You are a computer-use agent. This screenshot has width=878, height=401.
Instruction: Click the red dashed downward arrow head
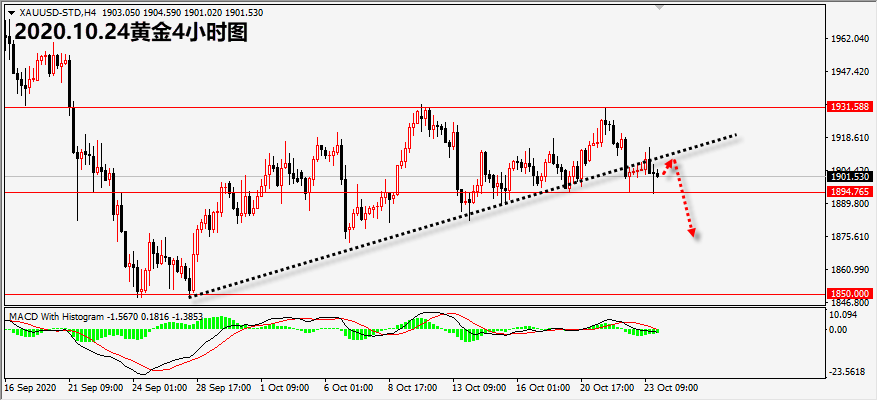pos(692,234)
